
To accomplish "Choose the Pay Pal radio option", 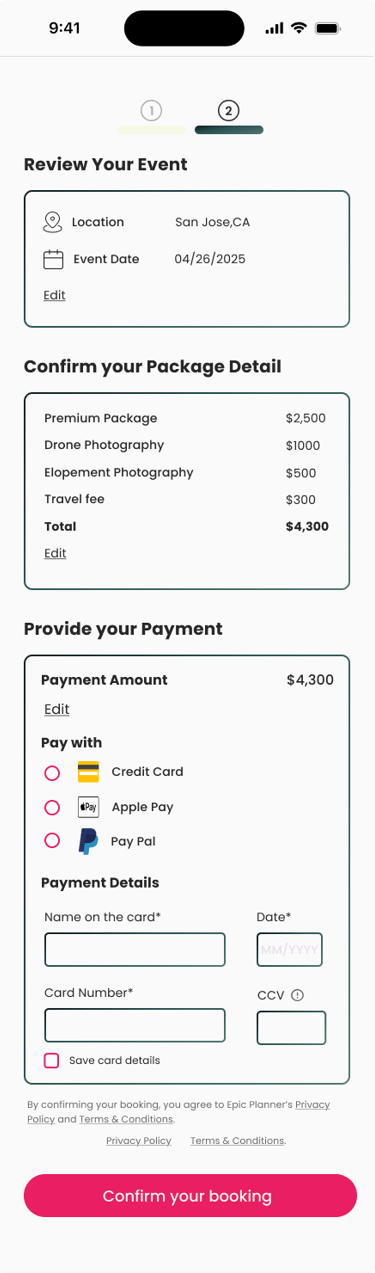I will pyautogui.click(x=52, y=841).
